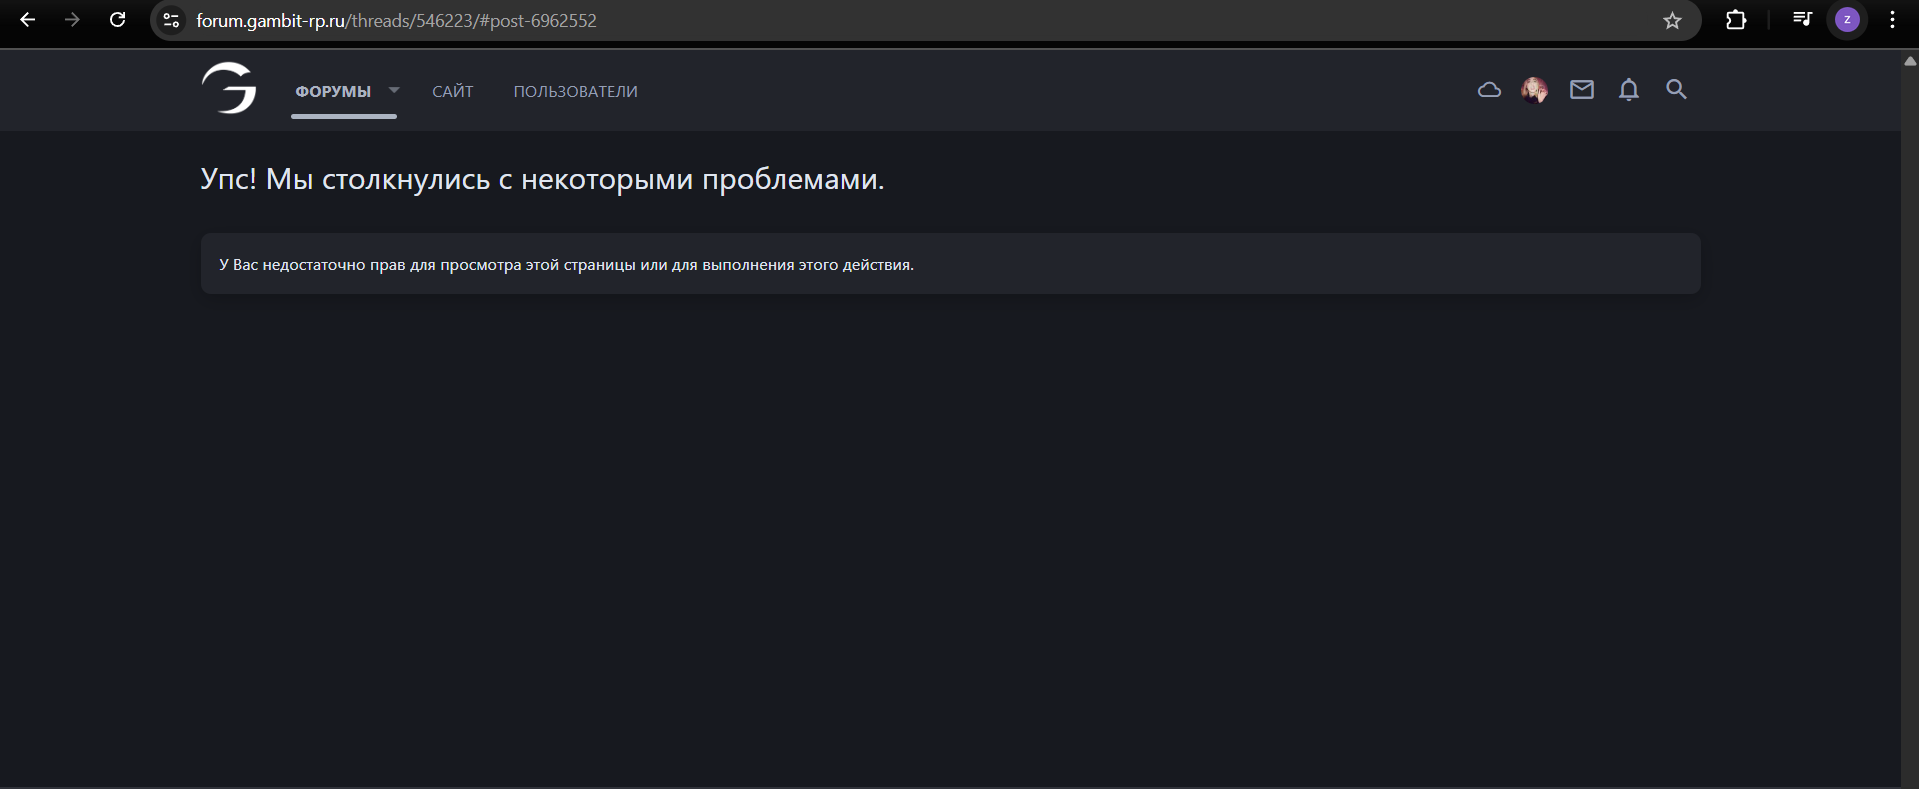This screenshot has height=789, width=1919.
Task: Open private messages envelope icon
Action: click(x=1581, y=90)
